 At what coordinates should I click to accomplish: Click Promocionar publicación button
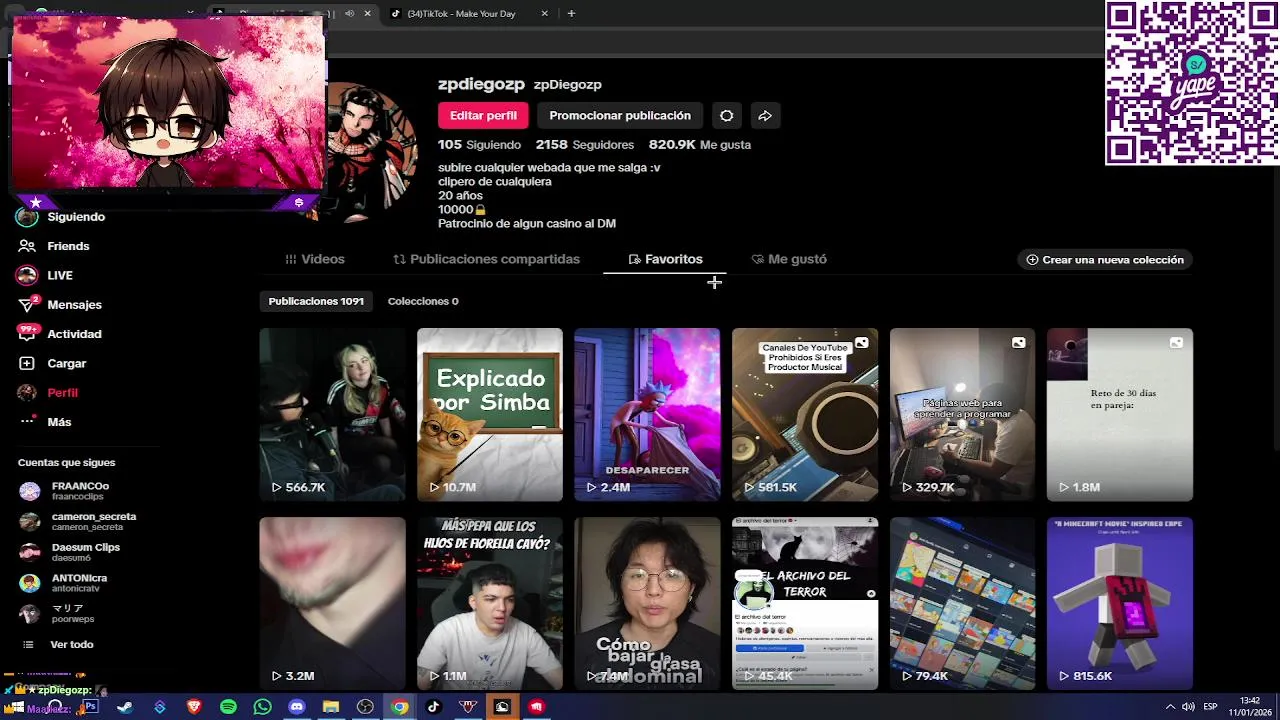pyautogui.click(x=620, y=116)
